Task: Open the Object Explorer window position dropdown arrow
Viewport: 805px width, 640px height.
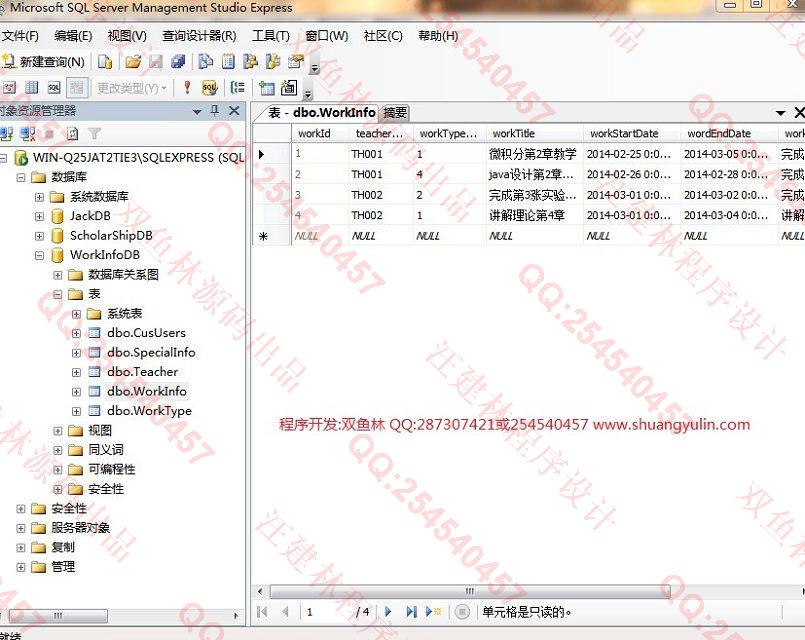Action: (x=197, y=111)
